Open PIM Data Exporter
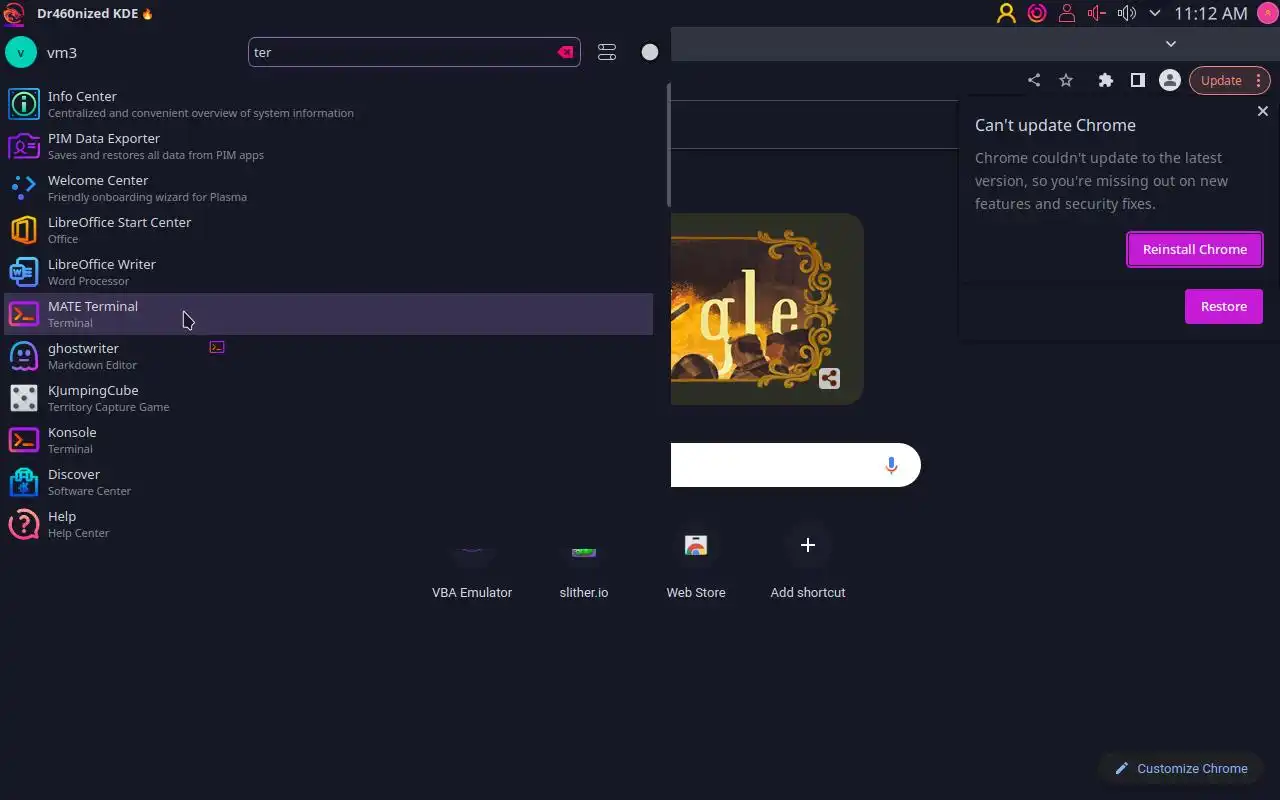 pos(329,146)
